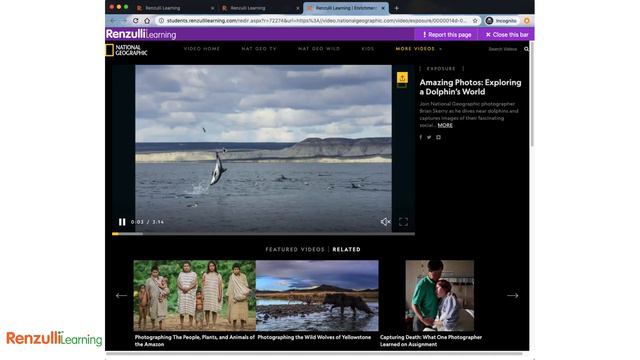
Task: Click the browser address bar URL
Action: pyautogui.click(x=316, y=20)
